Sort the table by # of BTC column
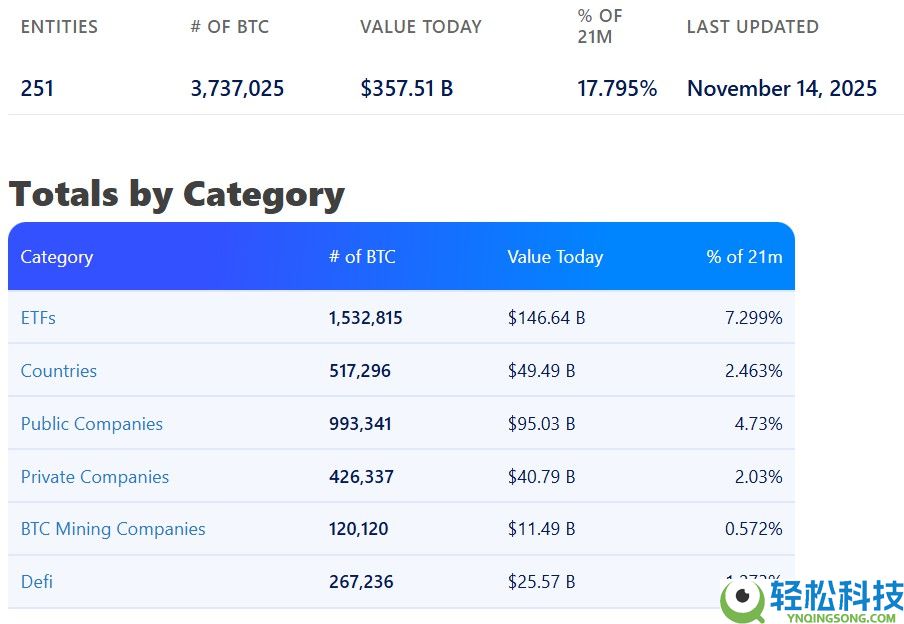 pyautogui.click(x=362, y=257)
